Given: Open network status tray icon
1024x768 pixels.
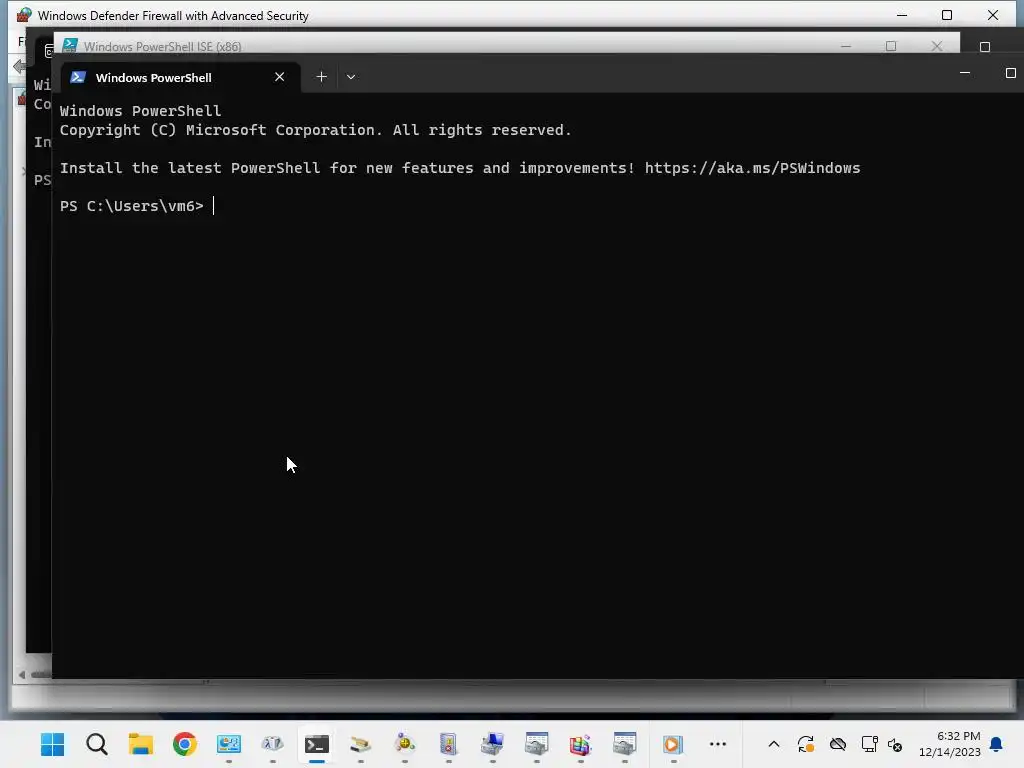Looking at the screenshot, I should point(869,744).
